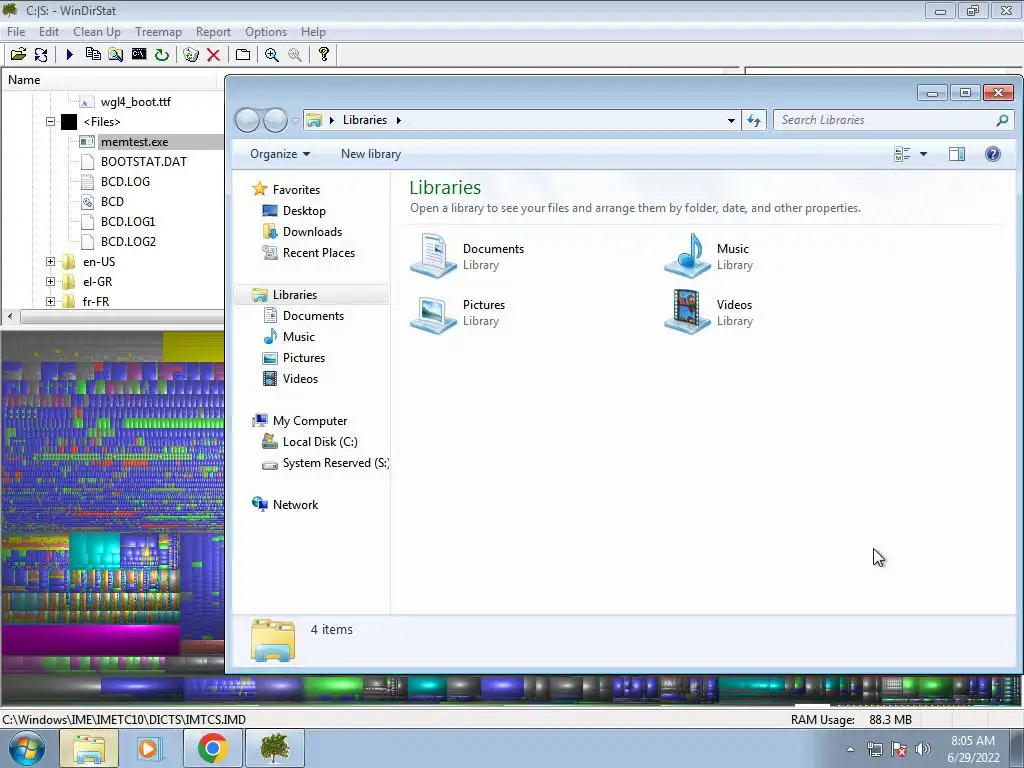Collapse the <Files> node in tree
Image resolution: width=1024 pixels, height=768 pixels.
[x=50, y=121]
